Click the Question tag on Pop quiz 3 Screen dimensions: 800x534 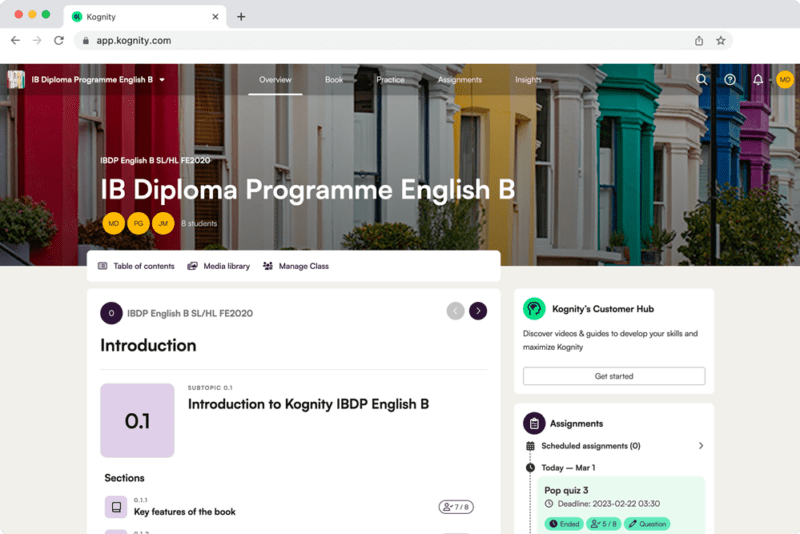pyautogui.click(x=647, y=524)
